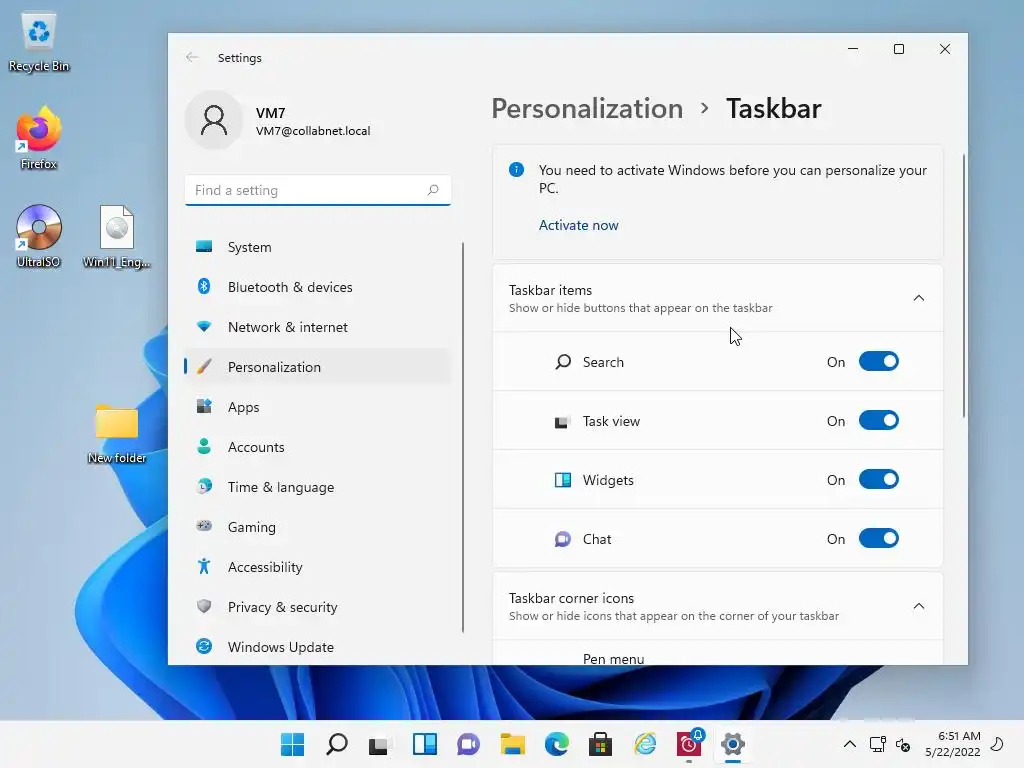Open Accounts settings category
Viewport: 1024px width, 768px height.
click(317, 447)
